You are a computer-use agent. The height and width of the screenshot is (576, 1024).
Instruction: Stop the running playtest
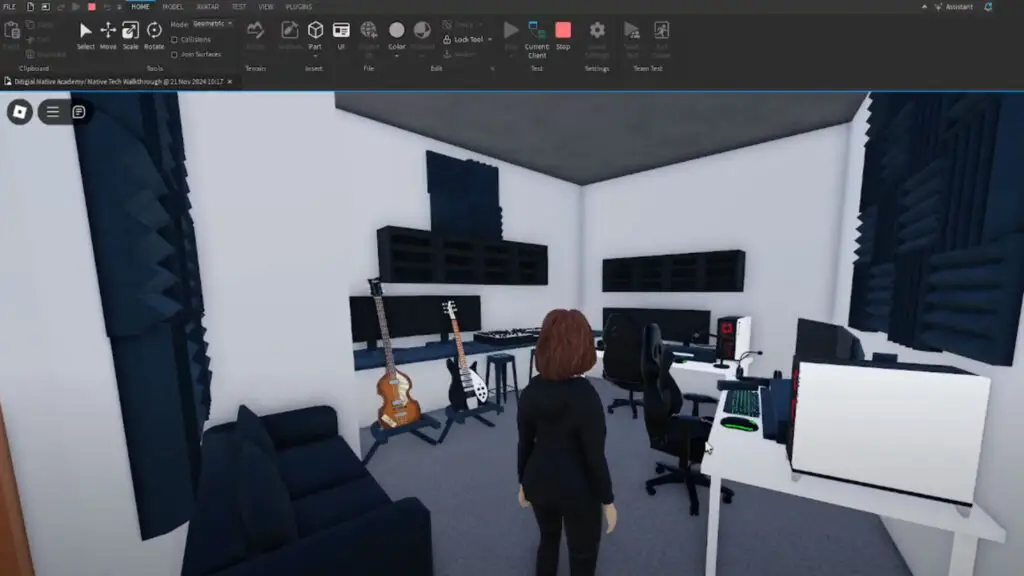[563, 34]
